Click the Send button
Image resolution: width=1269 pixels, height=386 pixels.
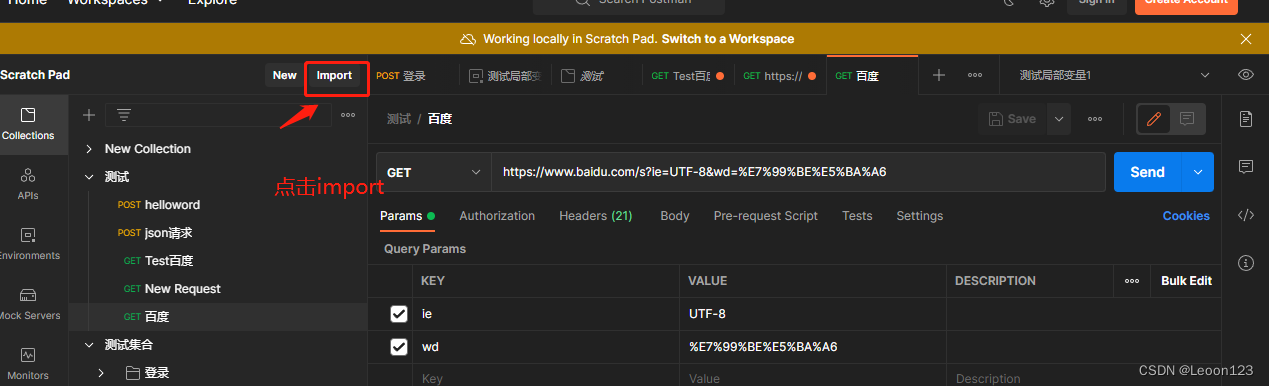pyautogui.click(x=1148, y=172)
